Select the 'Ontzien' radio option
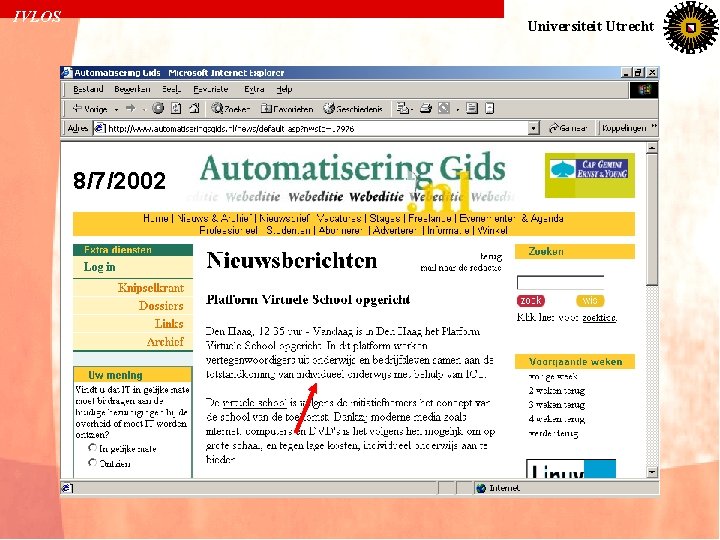720x540 pixels. click(92, 462)
